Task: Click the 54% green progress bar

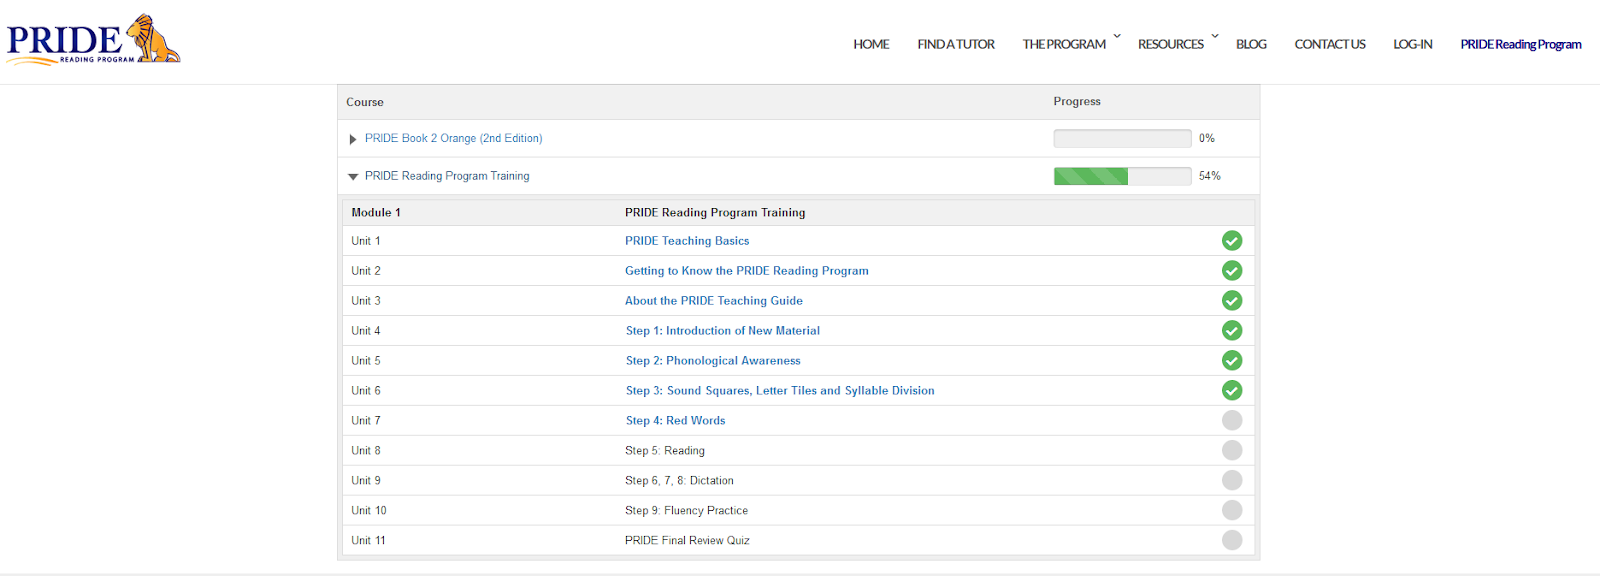Action: [x=1122, y=176]
